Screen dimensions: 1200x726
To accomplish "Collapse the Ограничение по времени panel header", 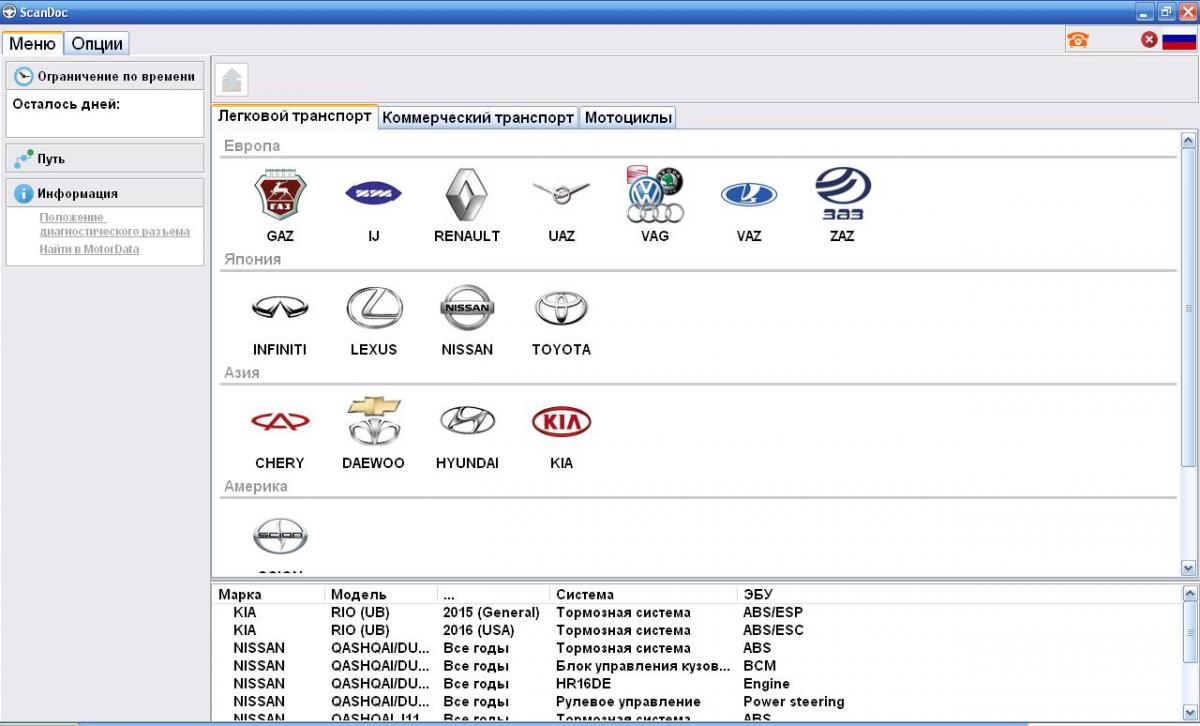I will coord(105,77).
